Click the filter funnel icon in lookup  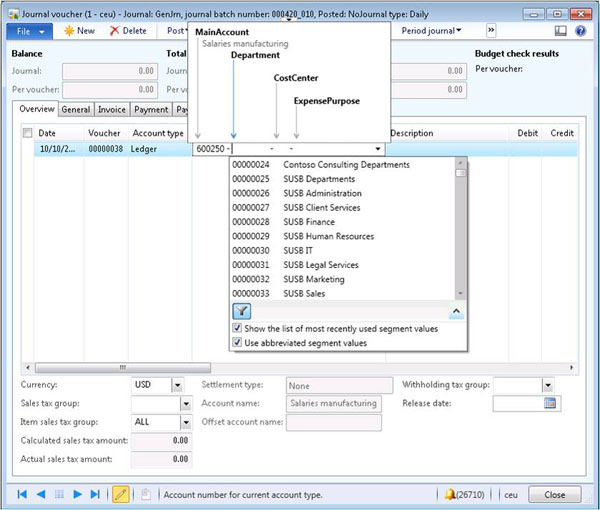pos(241,312)
